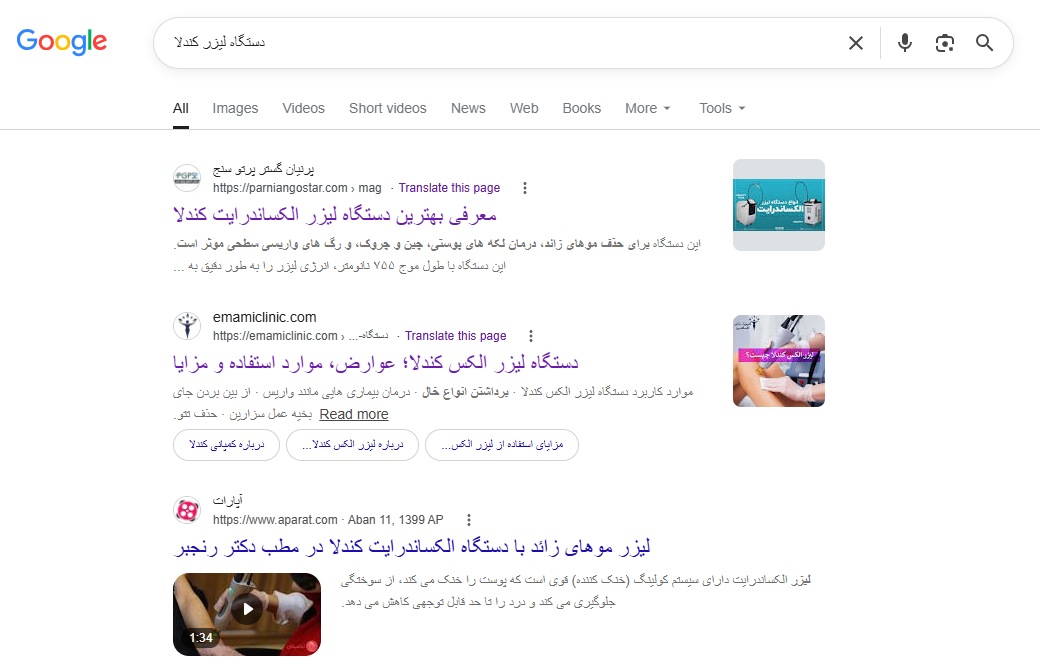
Task: Click the 'درباره کمپانی کندلا' sitelink chip
Action: 226,445
